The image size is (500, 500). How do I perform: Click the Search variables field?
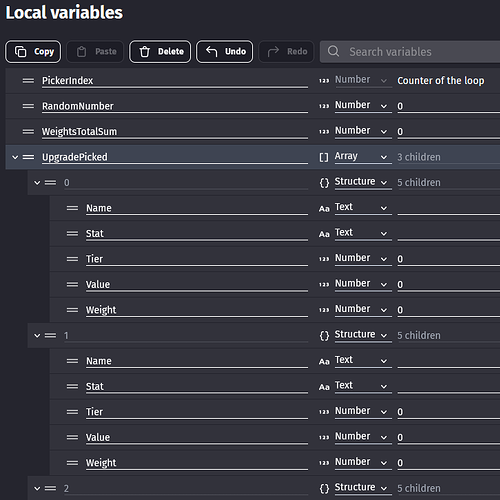pos(410,52)
